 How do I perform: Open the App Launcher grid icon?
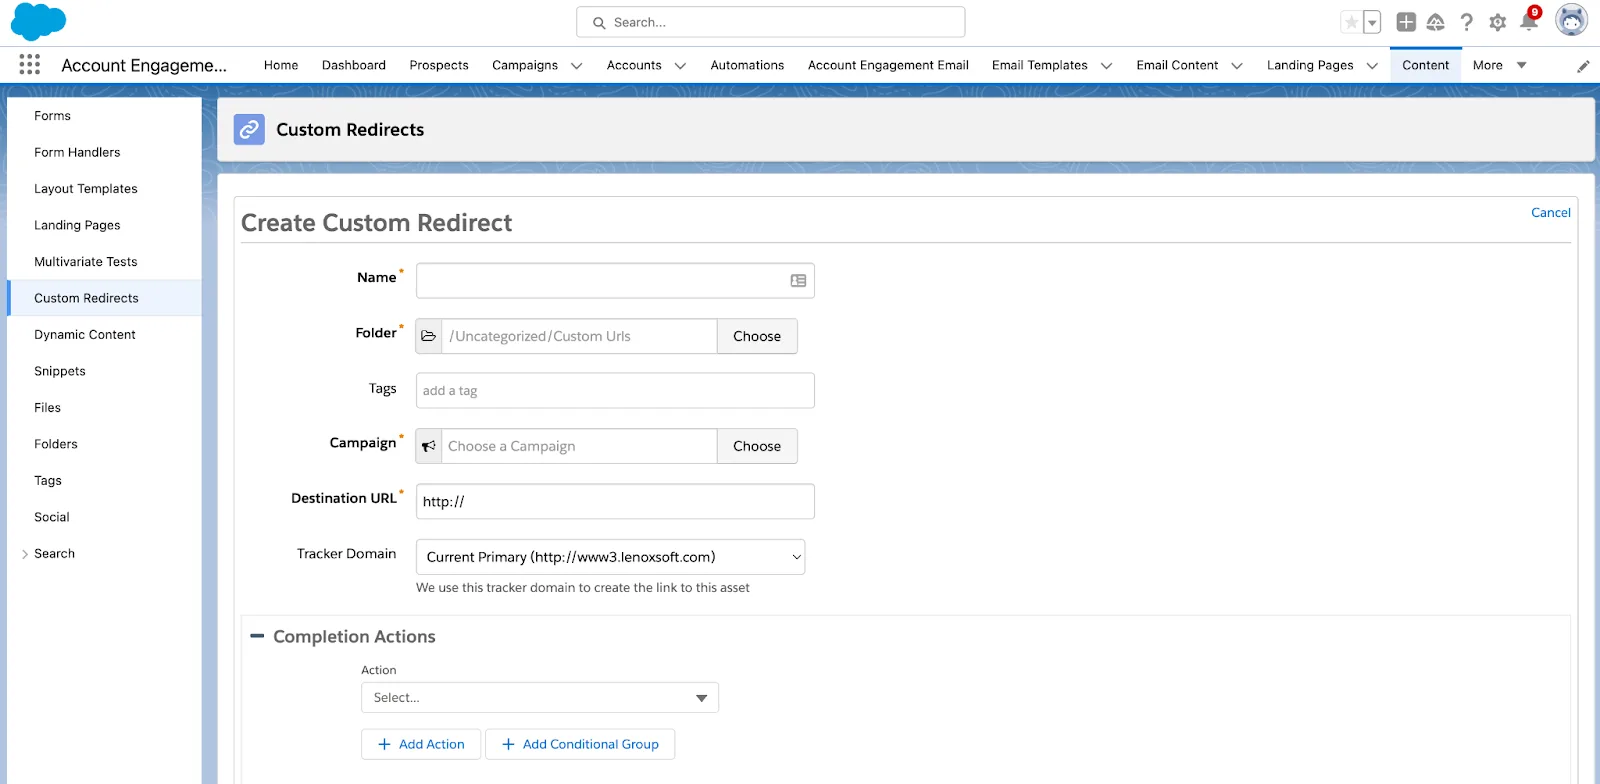point(30,65)
